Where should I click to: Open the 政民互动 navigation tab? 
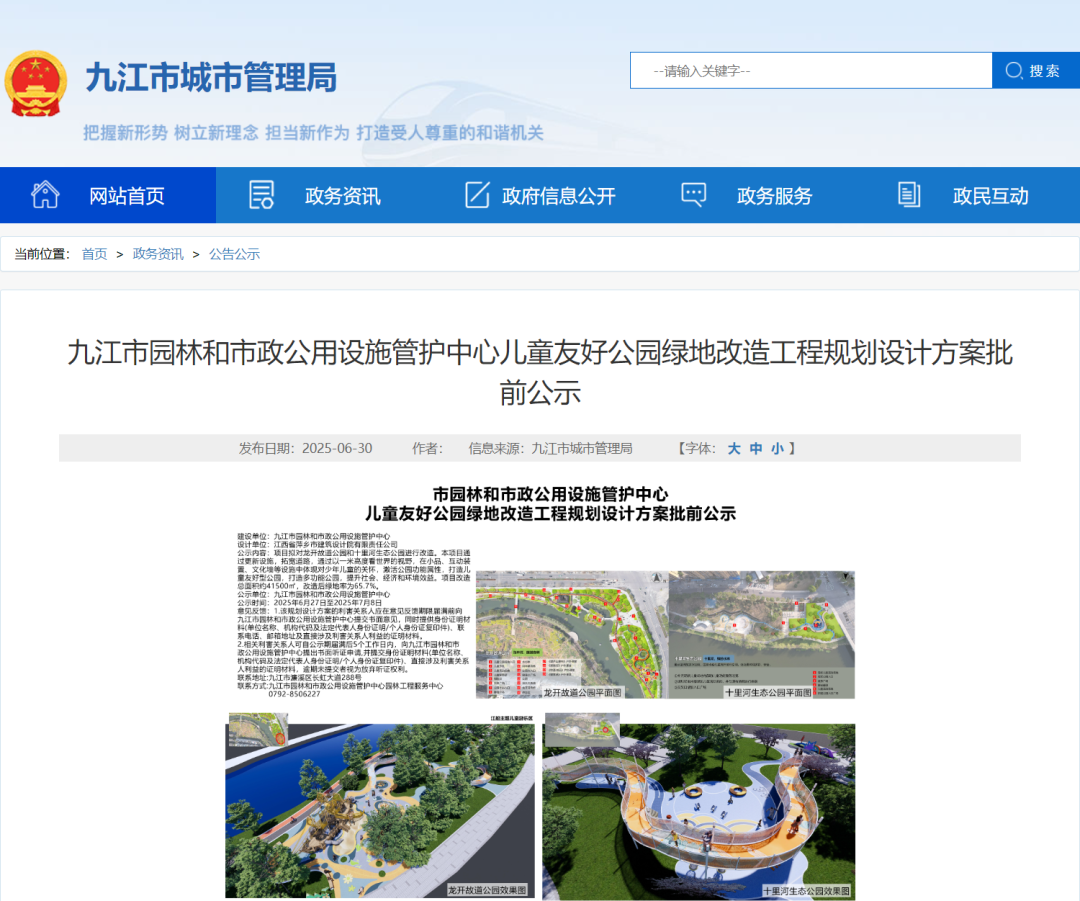(989, 195)
